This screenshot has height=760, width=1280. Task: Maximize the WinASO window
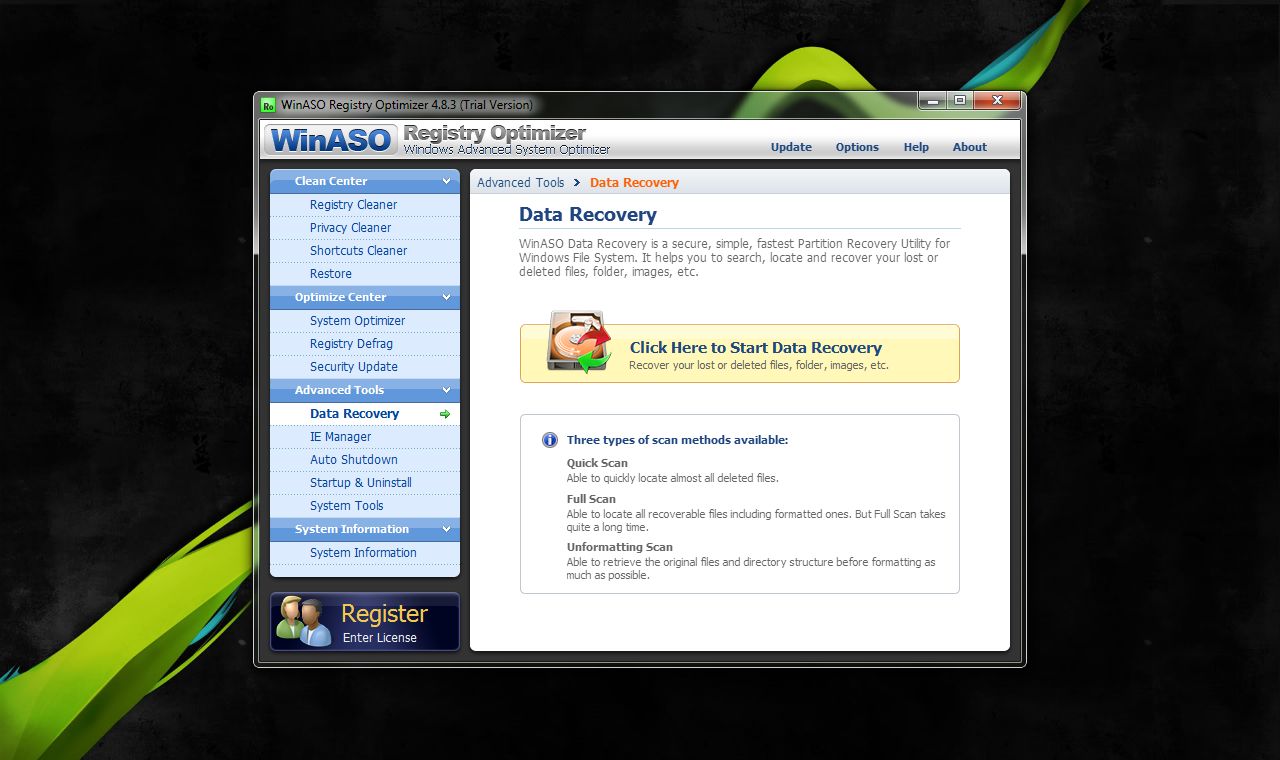(959, 100)
